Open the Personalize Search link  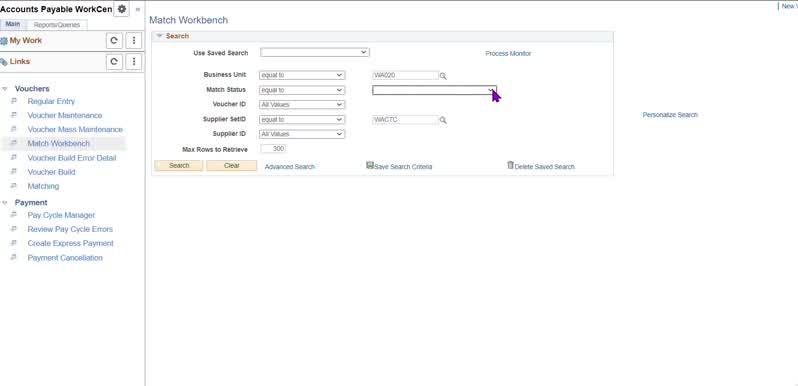pyautogui.click(x=670, y=115)
